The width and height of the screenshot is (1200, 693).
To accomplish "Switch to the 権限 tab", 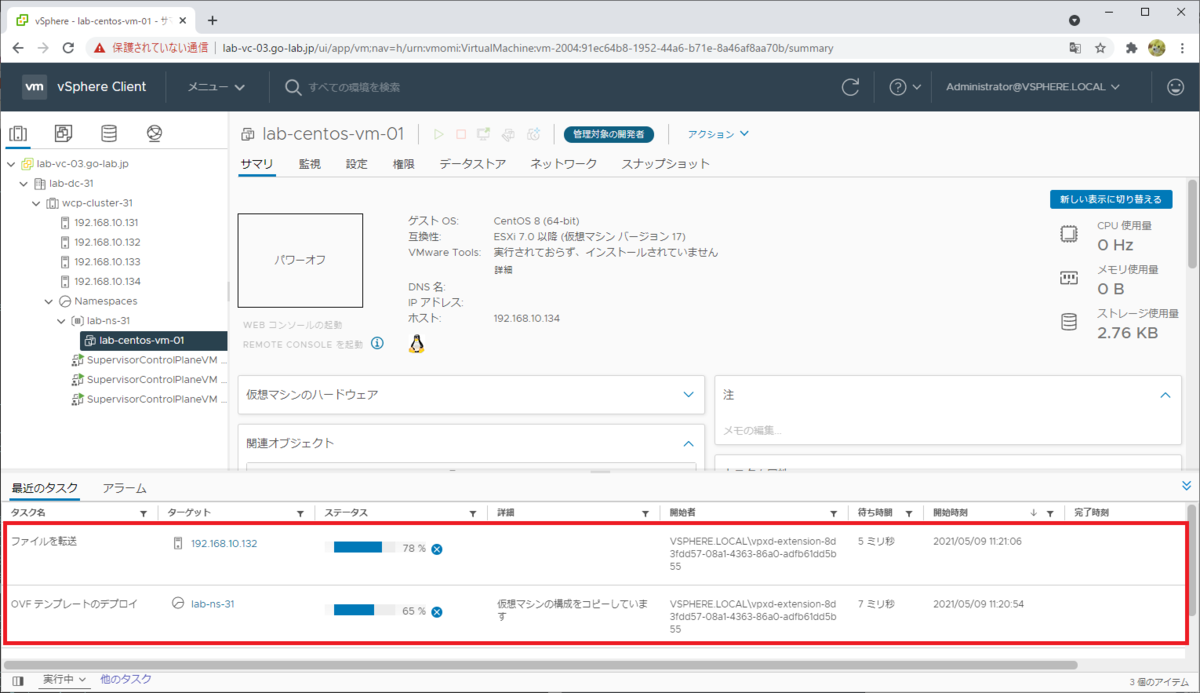I will [x=404, y=164].
